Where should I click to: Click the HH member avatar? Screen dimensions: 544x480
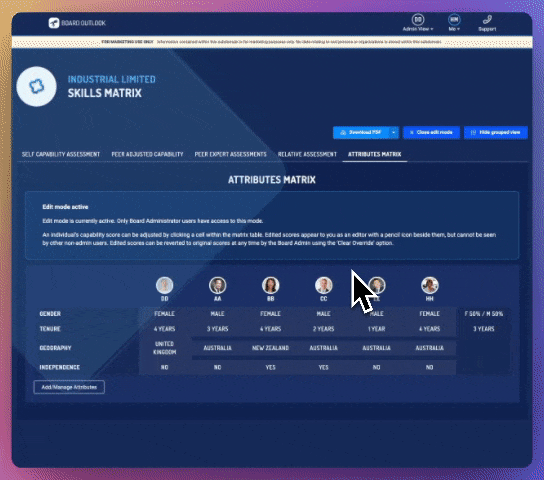tap(430, 285)
